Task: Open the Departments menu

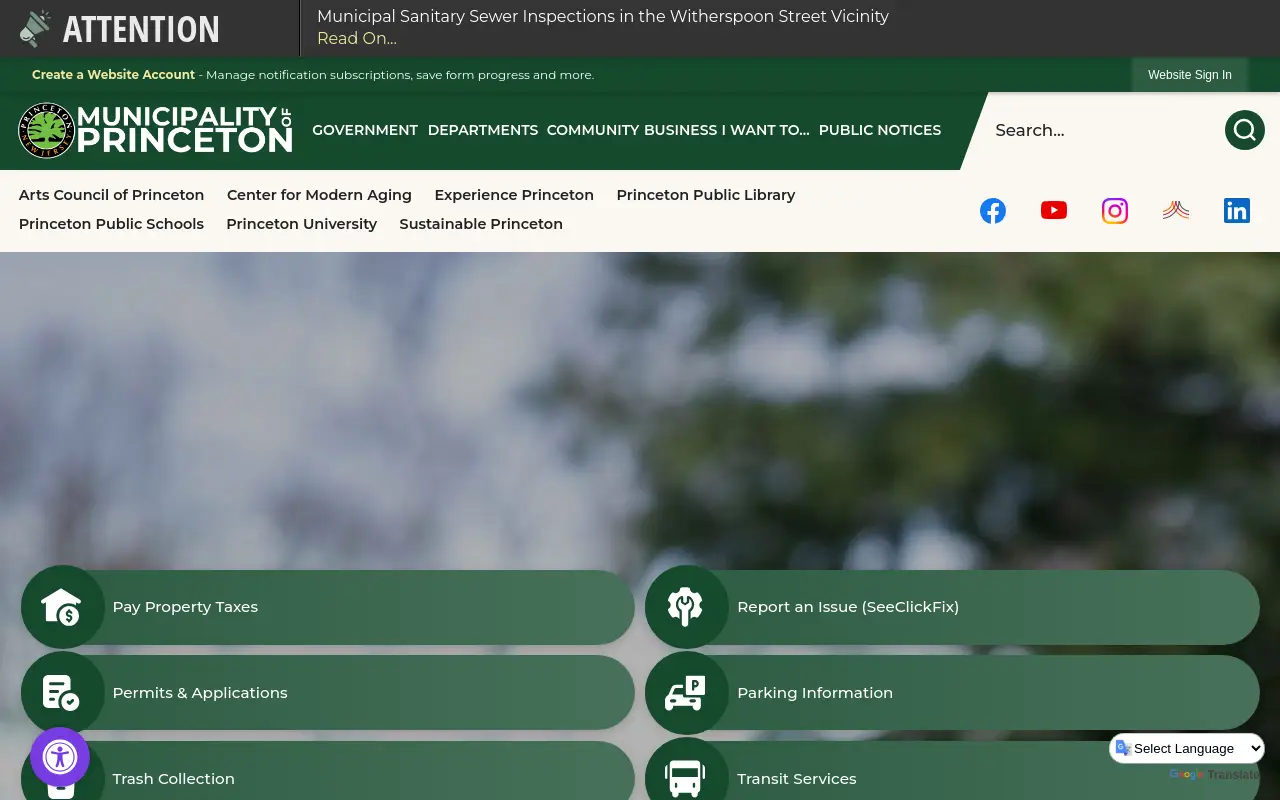Action: [483, 130]
